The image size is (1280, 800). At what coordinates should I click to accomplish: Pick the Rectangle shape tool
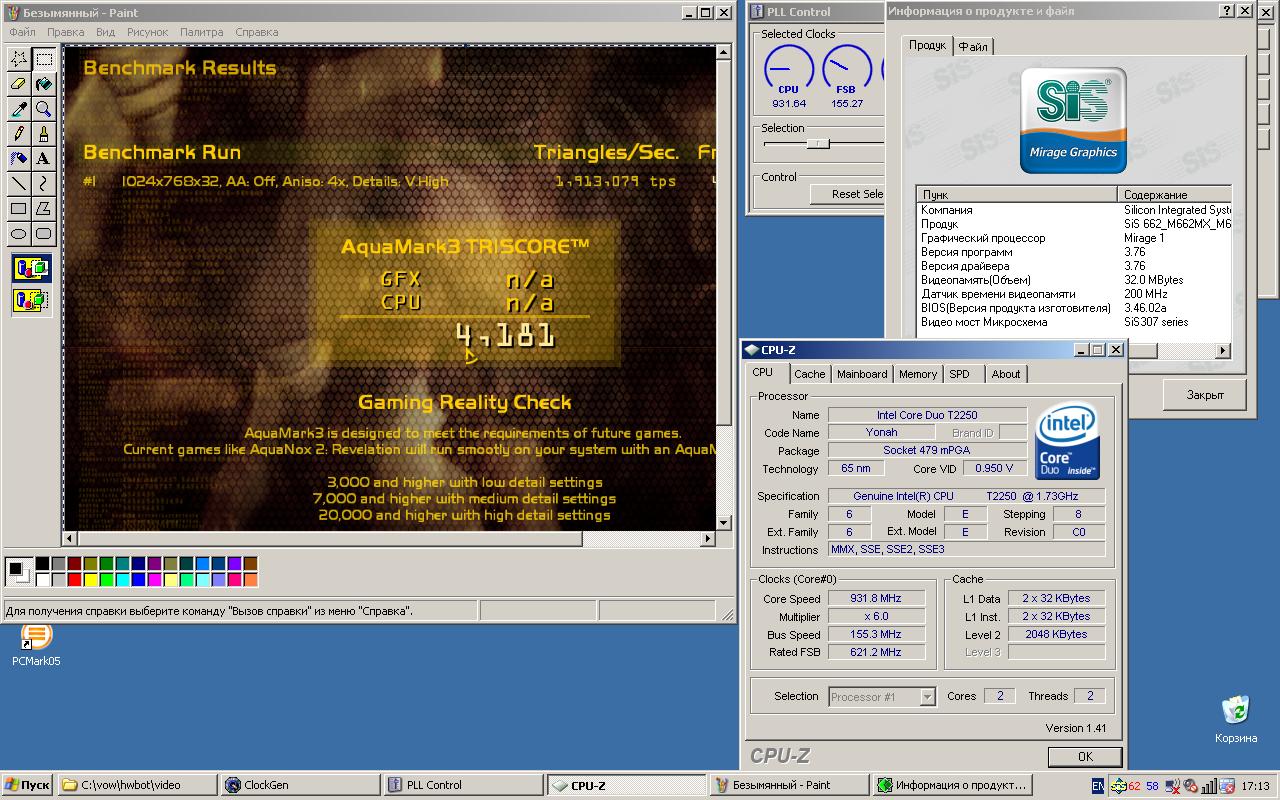pos(18,209)
